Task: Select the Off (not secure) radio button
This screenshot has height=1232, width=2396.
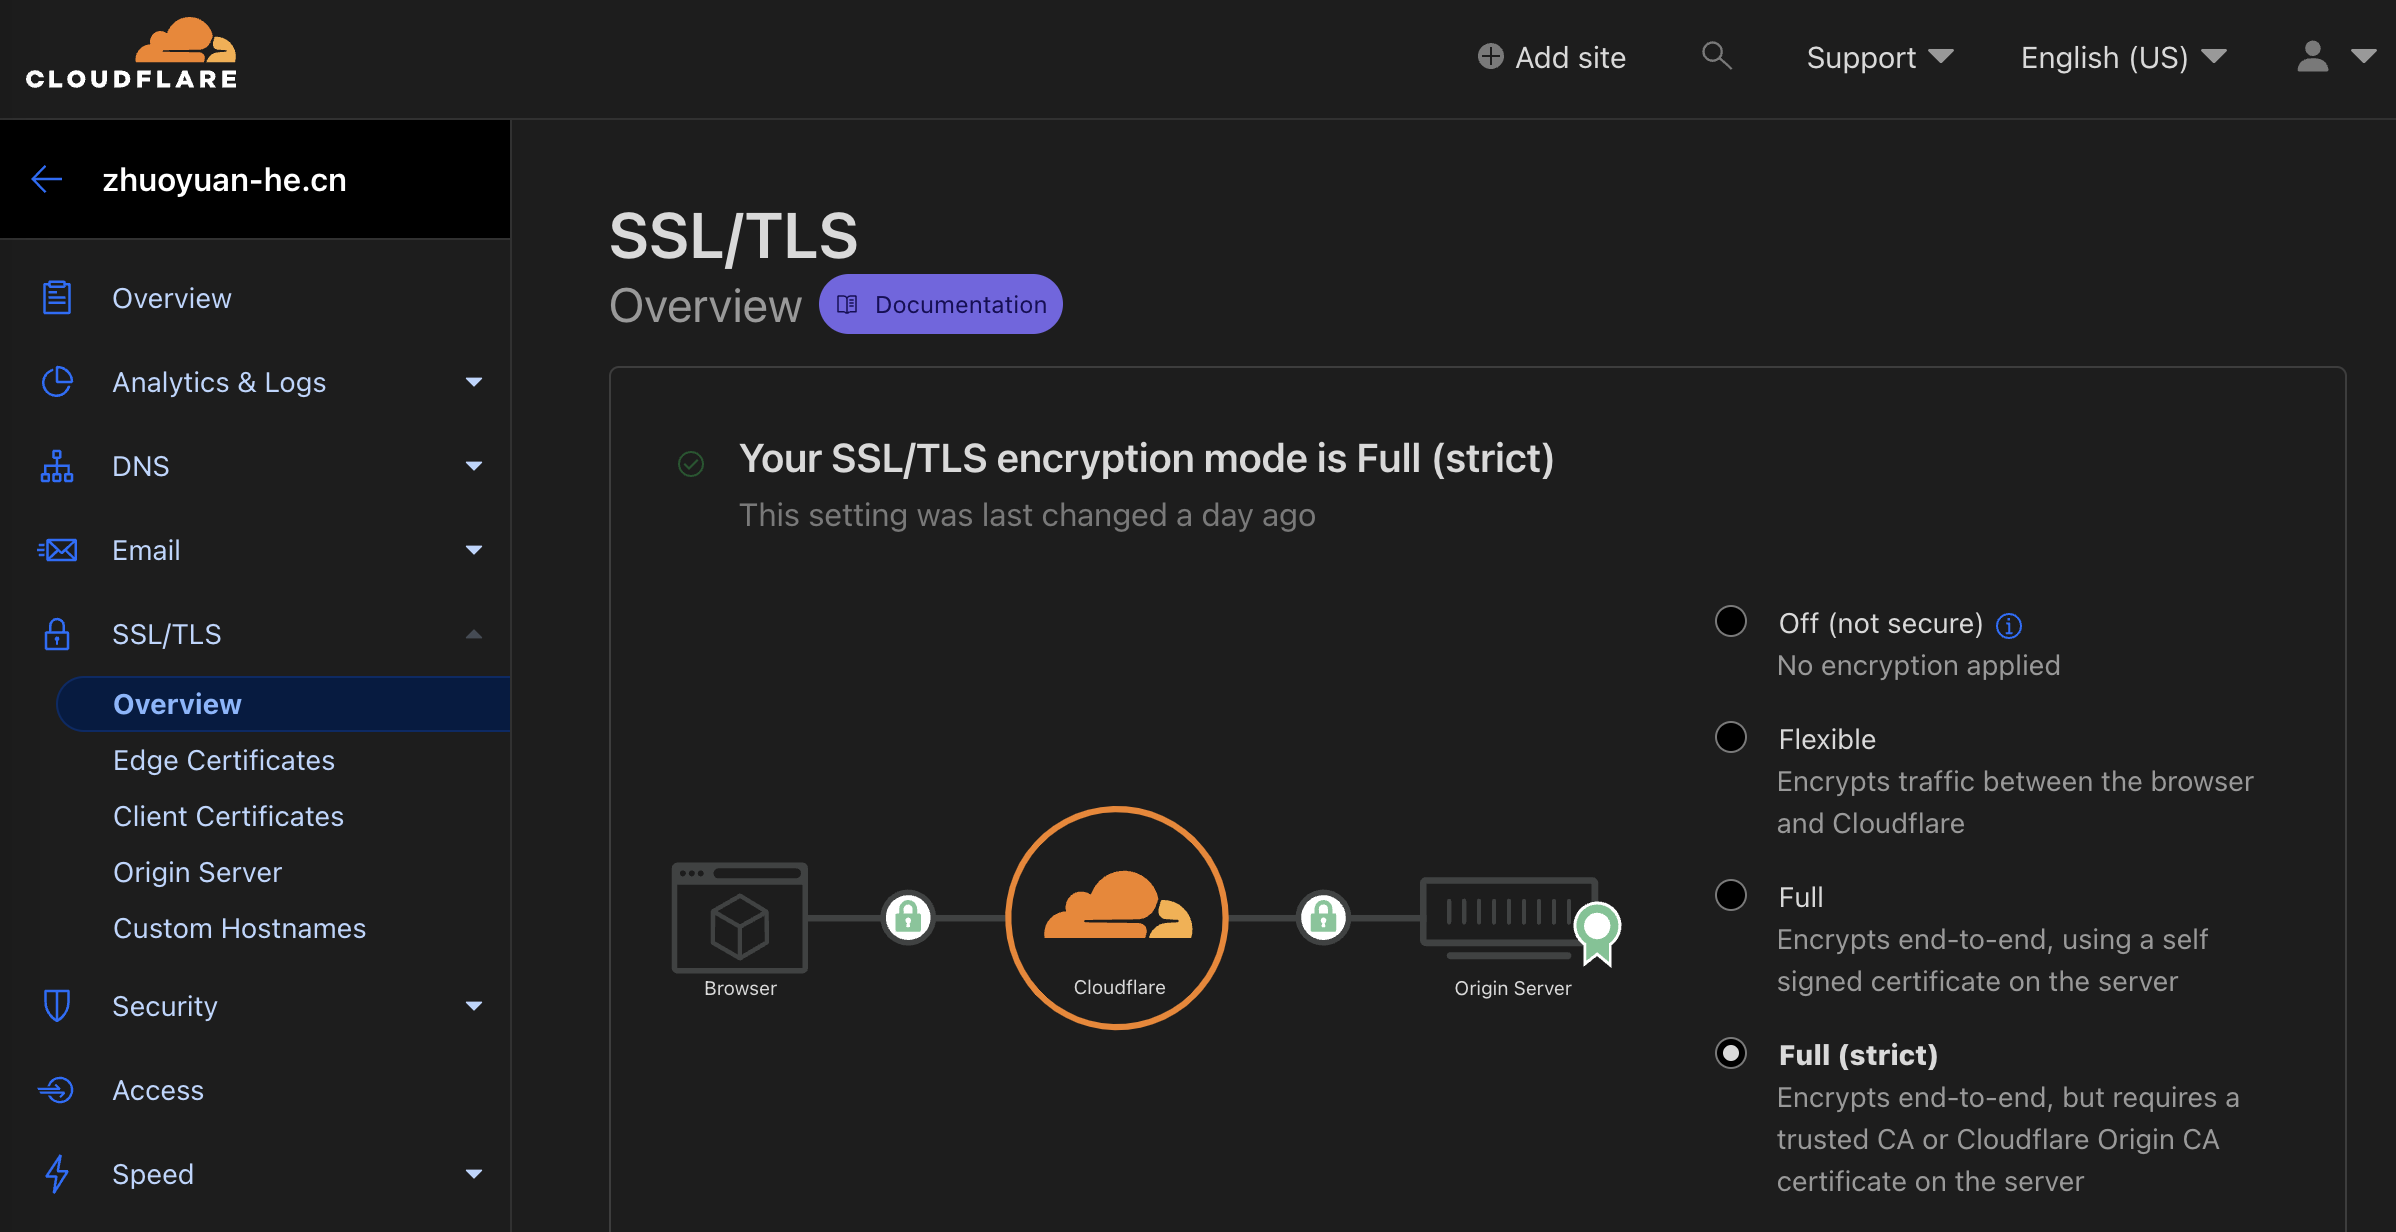Action: [x=1731, y=621]
